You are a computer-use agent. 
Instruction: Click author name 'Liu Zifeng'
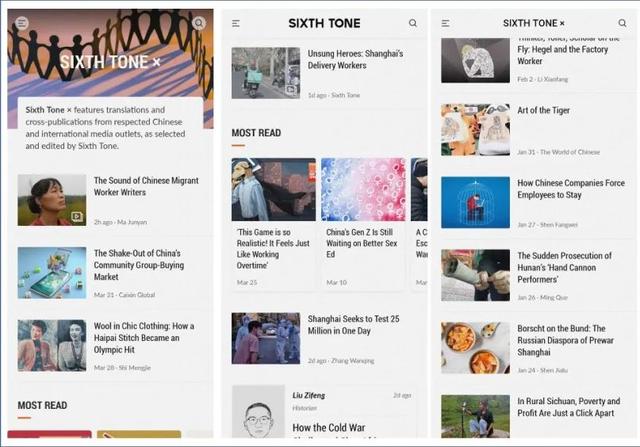tap(309, 395)
